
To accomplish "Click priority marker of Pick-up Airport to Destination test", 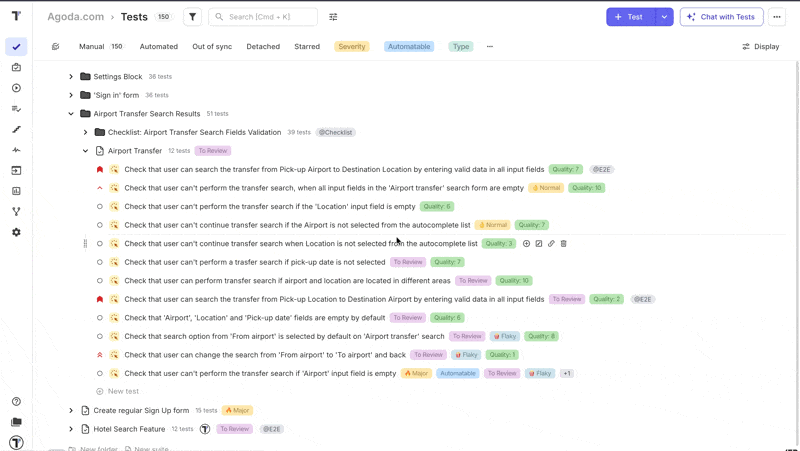I will [x=99, y=169].
